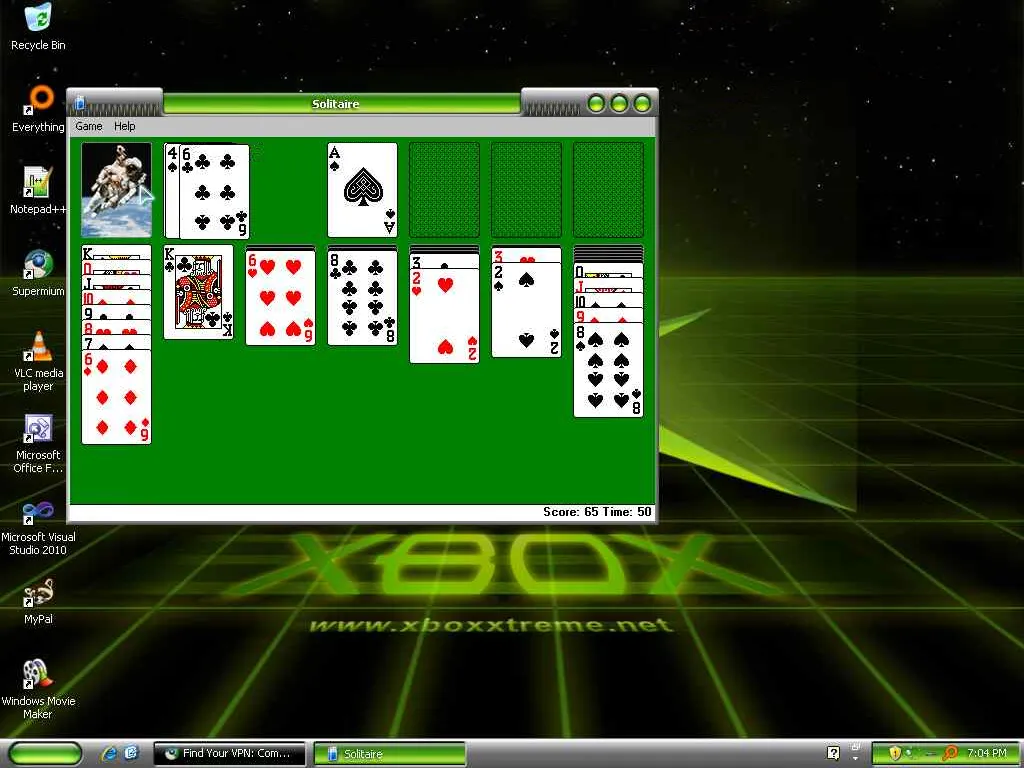
Task: Select the Ace of spades foundation card
Action: [x=362, y=190]
